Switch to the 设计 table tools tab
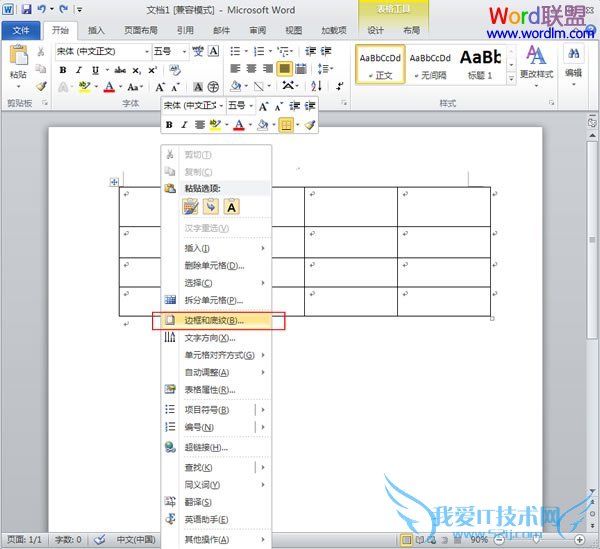This screenshot has height=549, width=600. click(375, 30)
